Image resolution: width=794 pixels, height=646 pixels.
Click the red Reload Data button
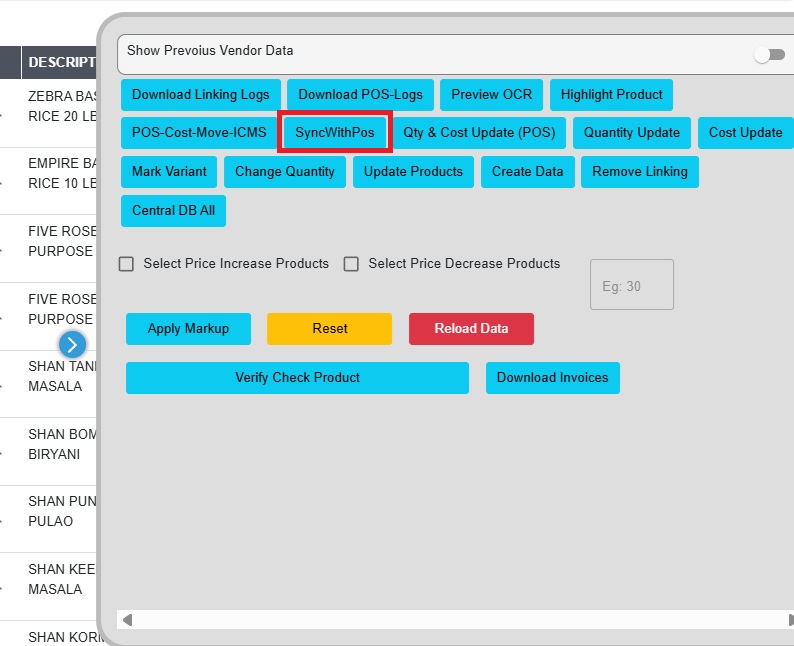471,329
